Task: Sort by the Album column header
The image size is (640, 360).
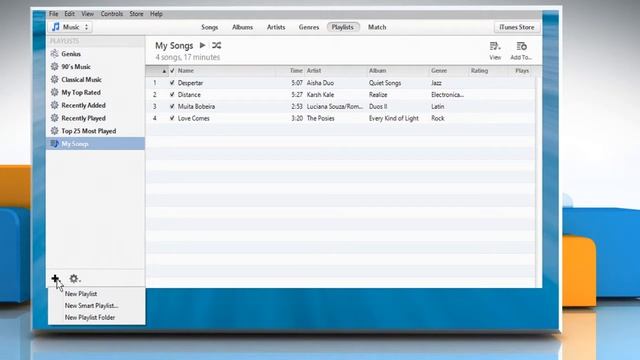Action: point(378,71)
